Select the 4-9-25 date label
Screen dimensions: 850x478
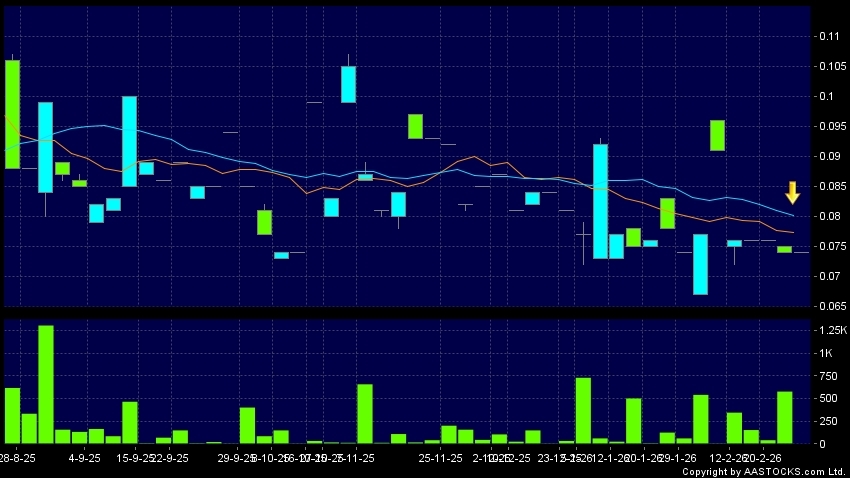click(84, 457)
